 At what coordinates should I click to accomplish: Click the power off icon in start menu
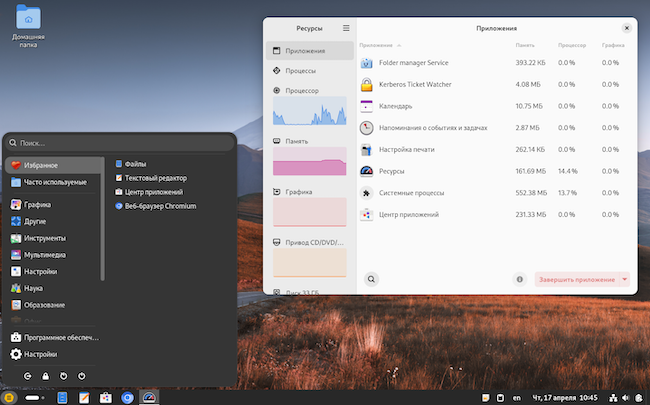coord(82,376)
